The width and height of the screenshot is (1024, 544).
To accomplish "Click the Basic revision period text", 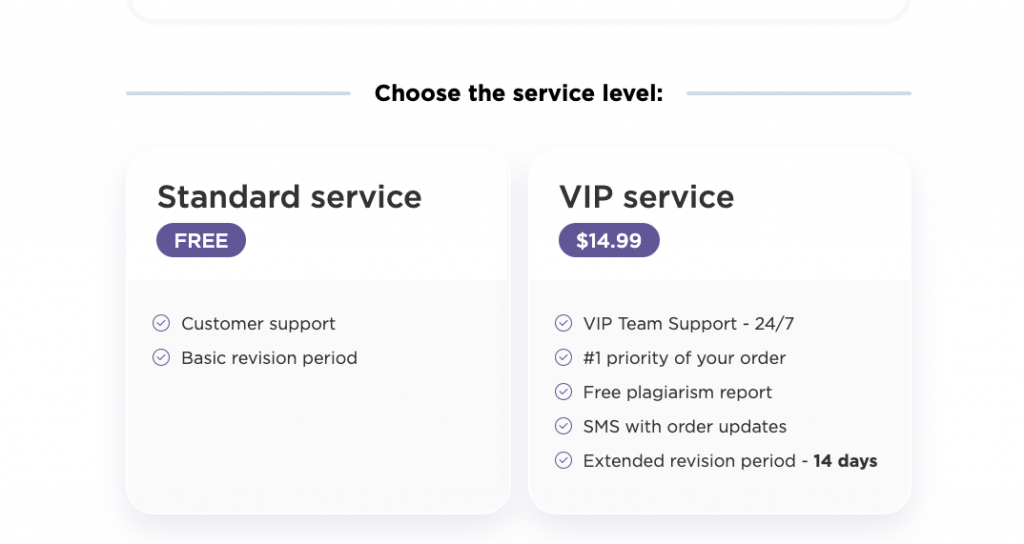I will [x=269, y=358].
